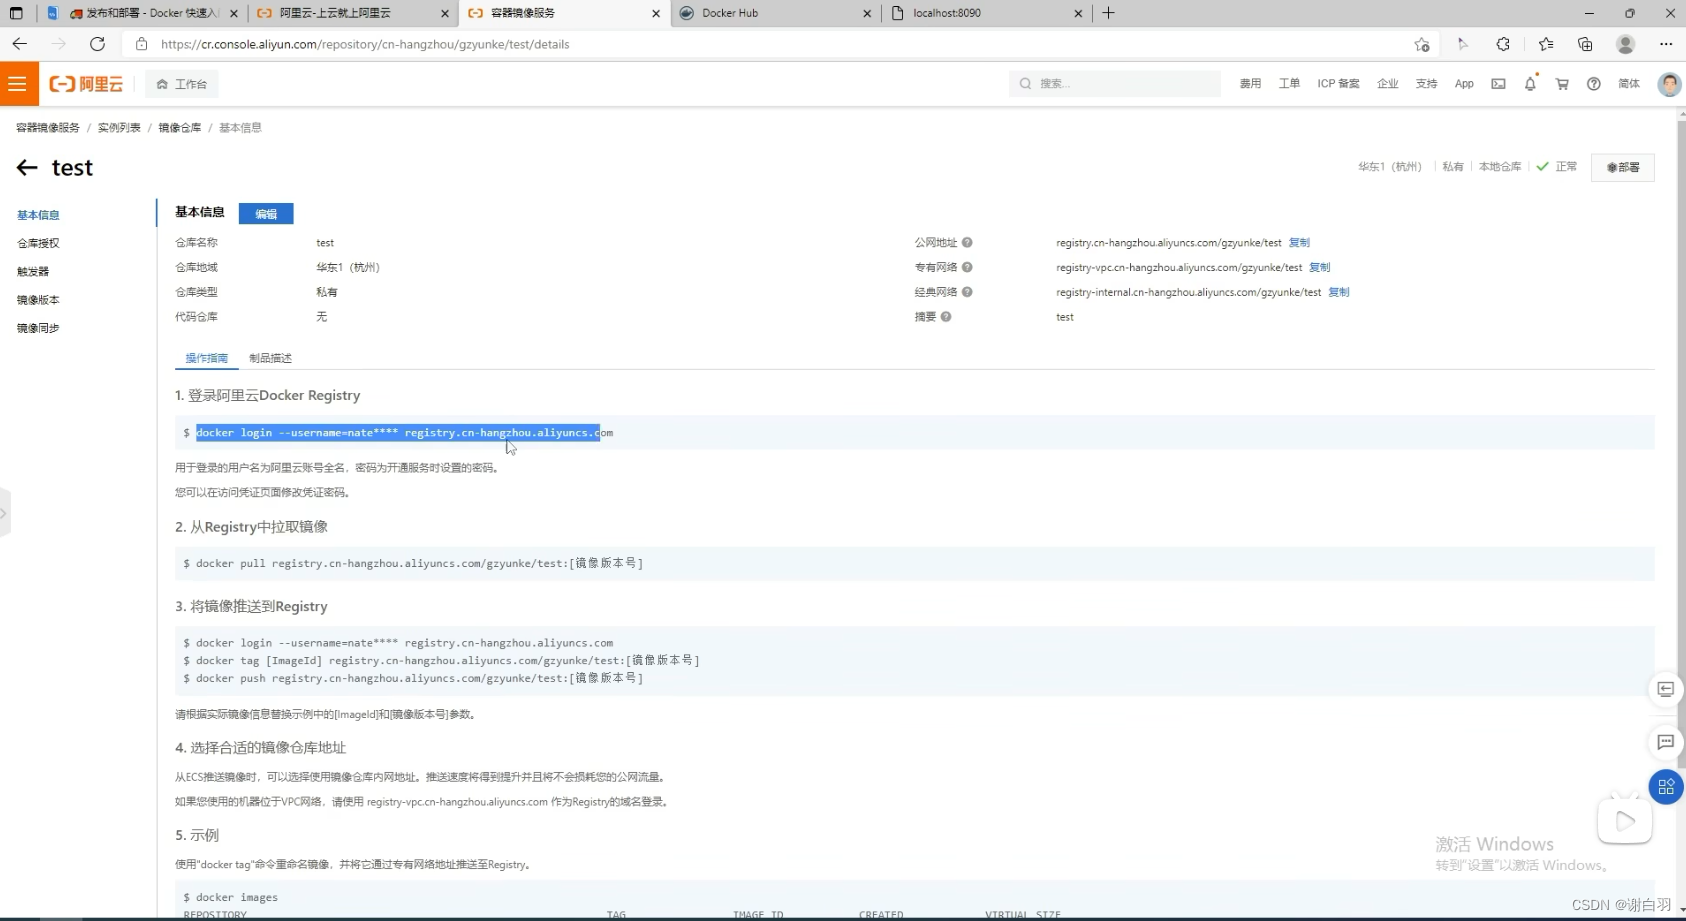Click the docker pull command text

coord(420,564)
